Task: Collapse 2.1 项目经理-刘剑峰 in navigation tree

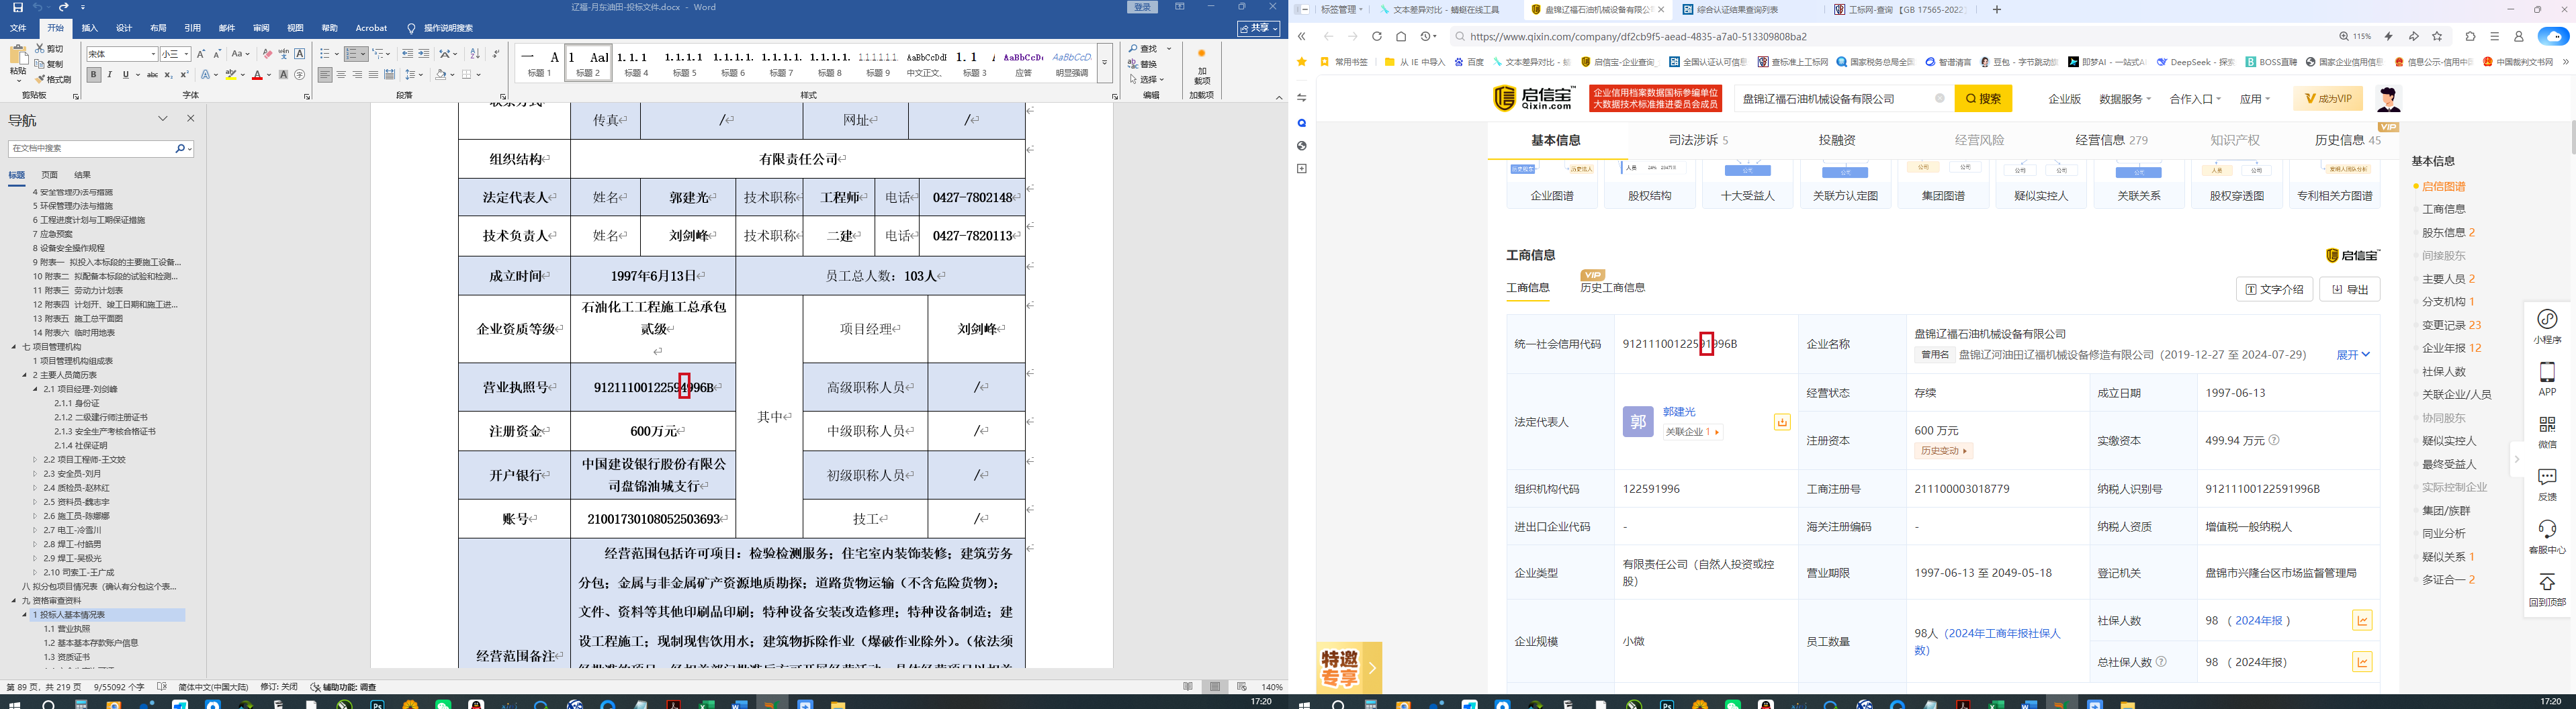Action: (x=35, y=389)
